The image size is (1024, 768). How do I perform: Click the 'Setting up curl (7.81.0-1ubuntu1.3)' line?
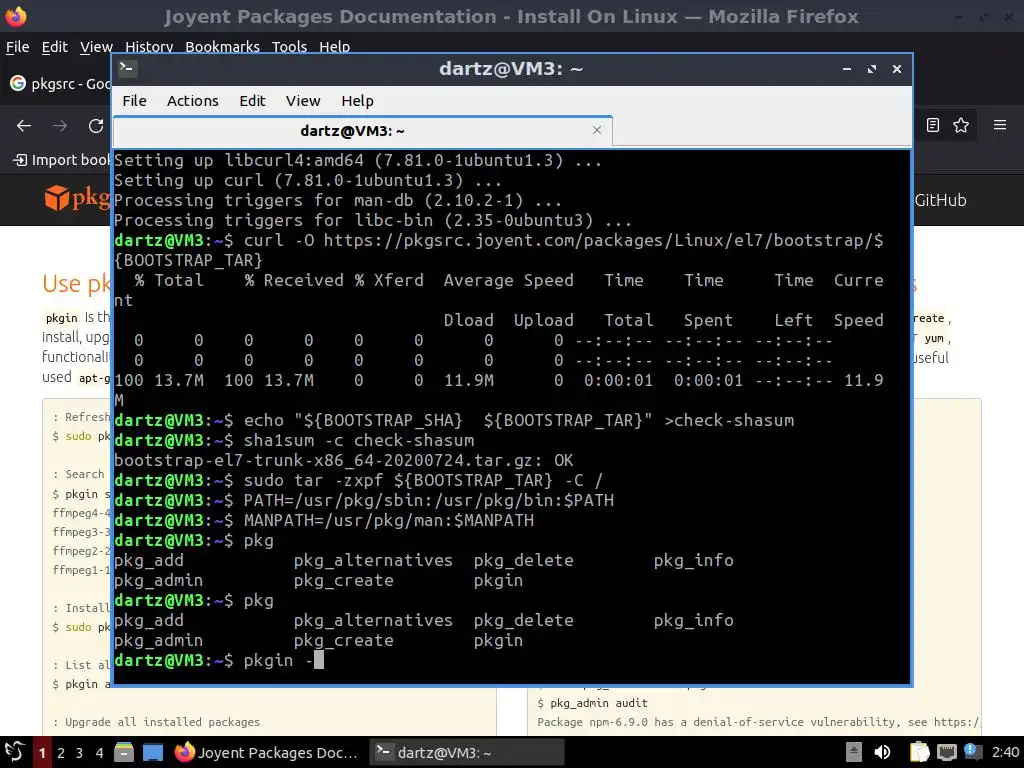308,180
